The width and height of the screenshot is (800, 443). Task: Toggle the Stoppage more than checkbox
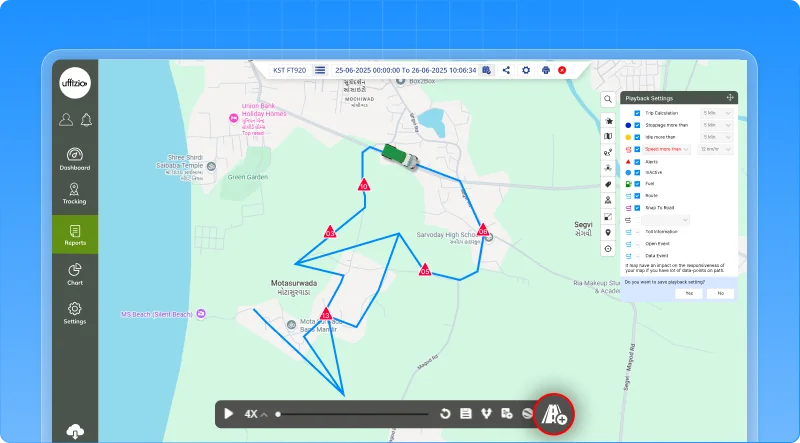tap(637, 125)
